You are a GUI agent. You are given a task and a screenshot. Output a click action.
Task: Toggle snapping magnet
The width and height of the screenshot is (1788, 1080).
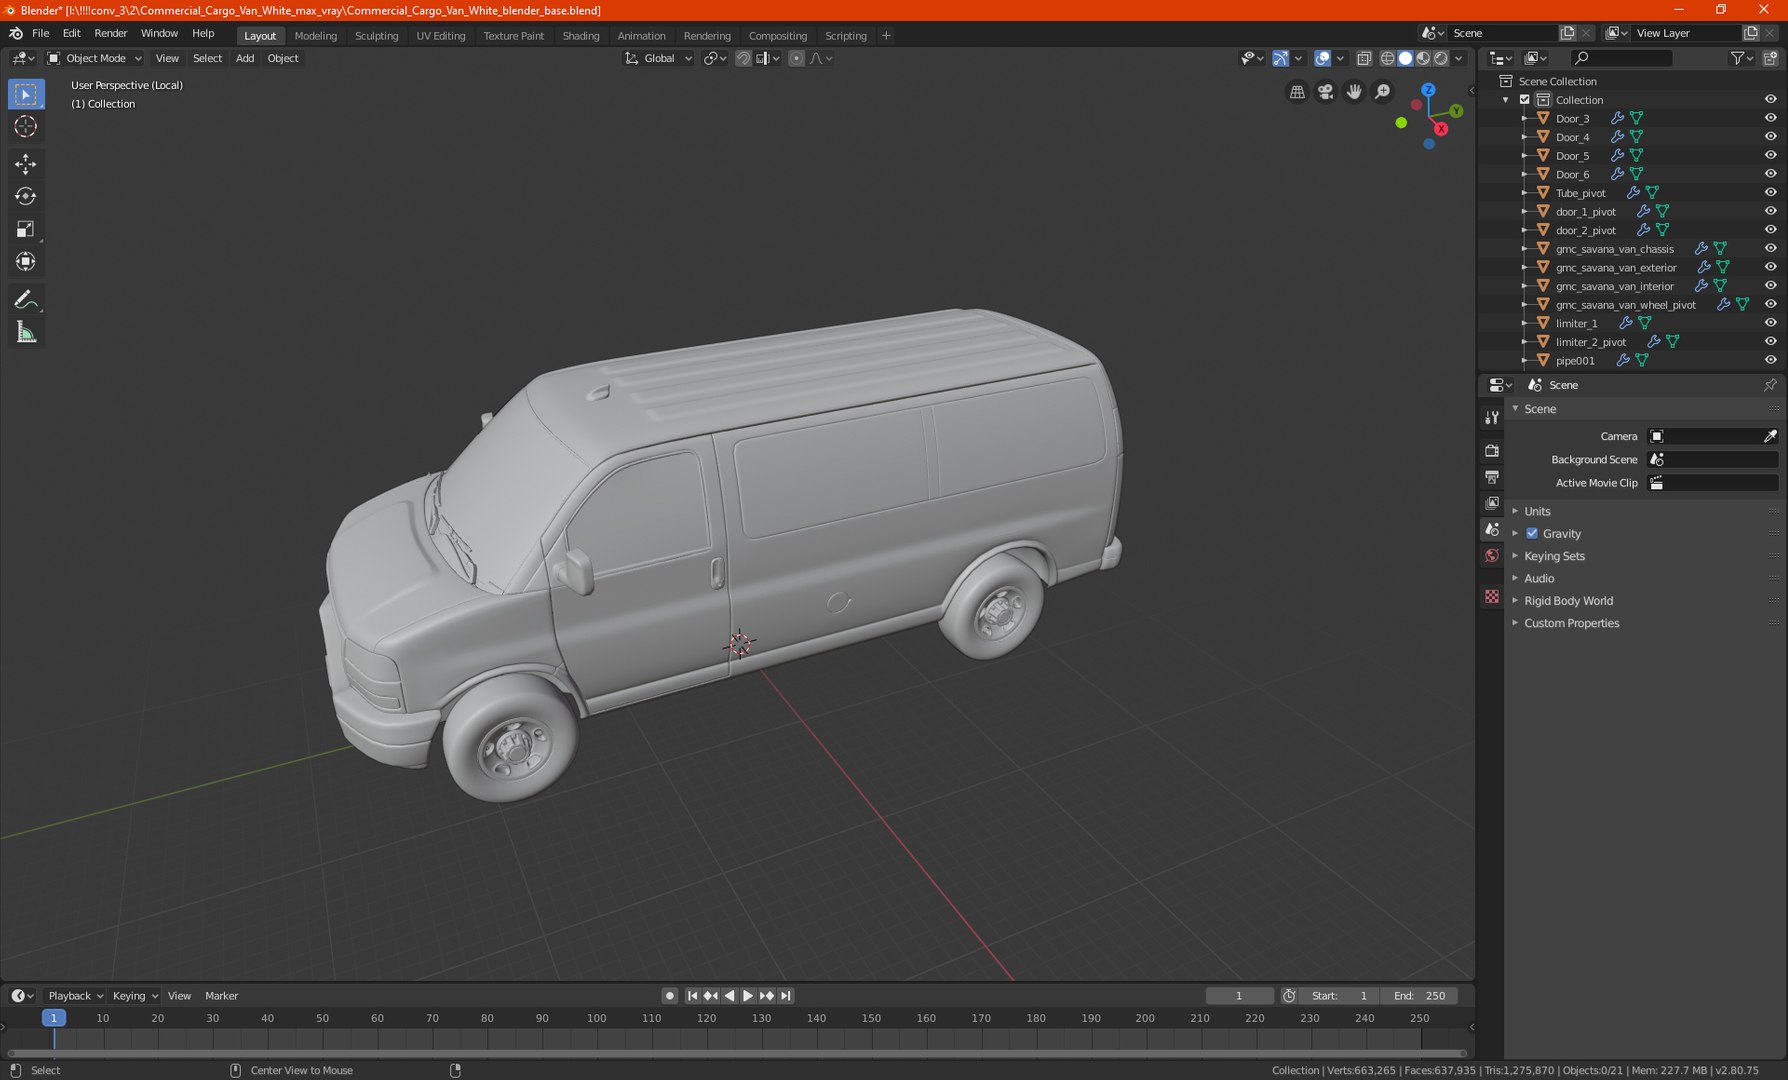click(x=743, y=58)
